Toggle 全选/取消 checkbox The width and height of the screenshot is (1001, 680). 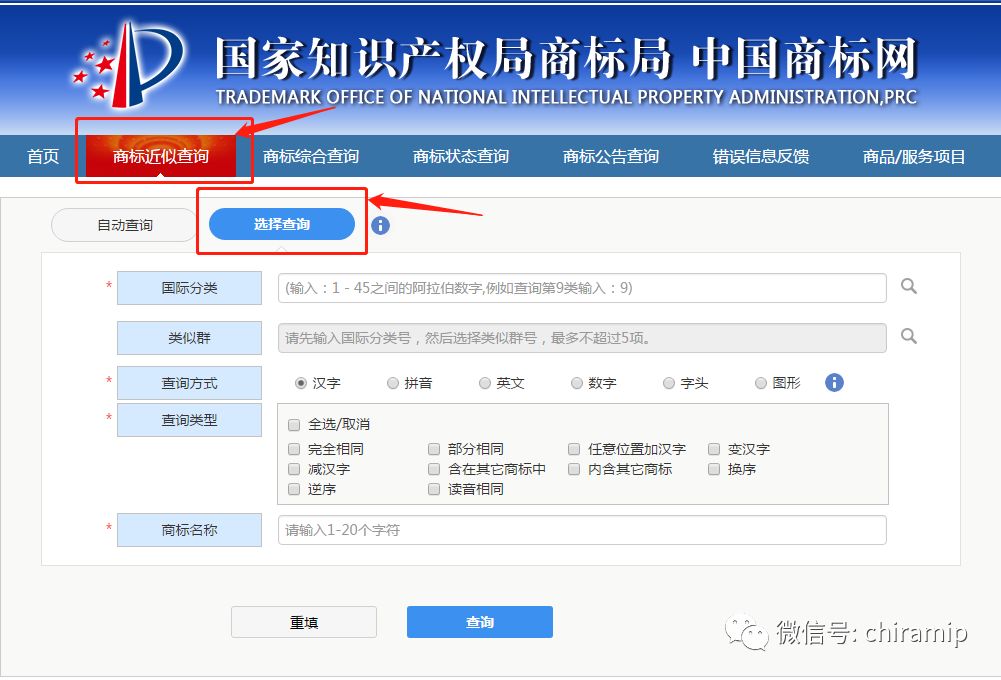(294, 425)
